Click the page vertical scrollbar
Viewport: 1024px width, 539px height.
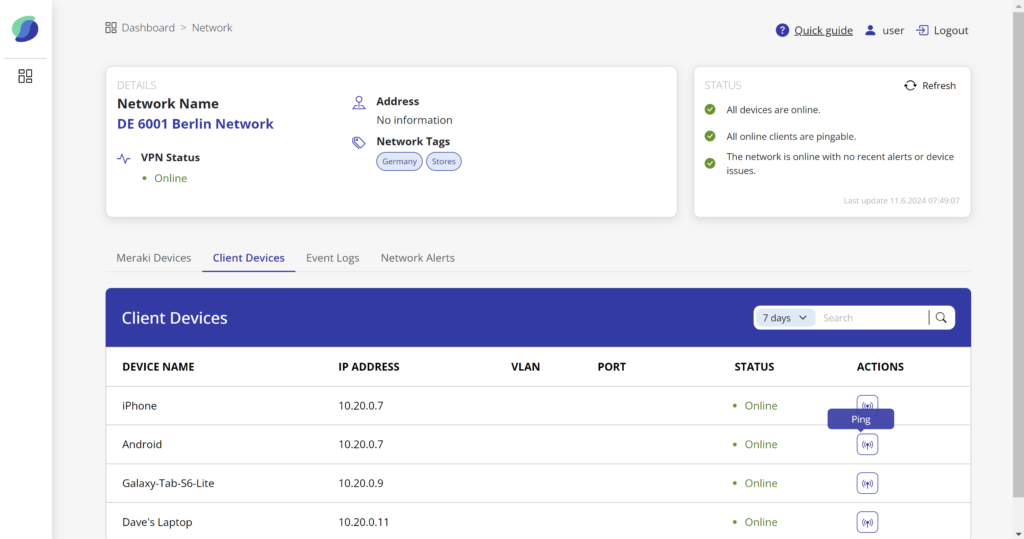click(x=1018, y=255)
